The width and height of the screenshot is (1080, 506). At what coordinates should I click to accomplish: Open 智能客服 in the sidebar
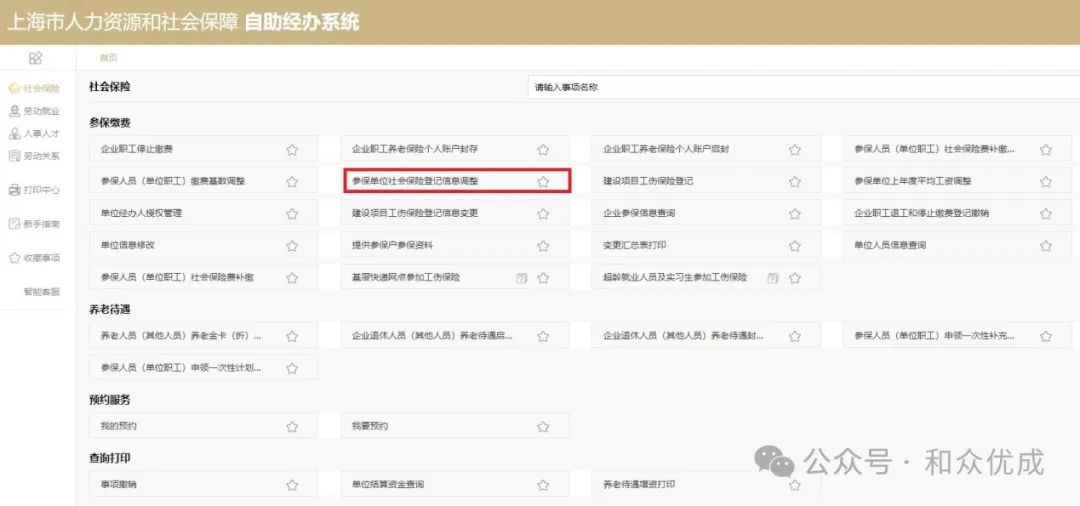tap(41, 292)
